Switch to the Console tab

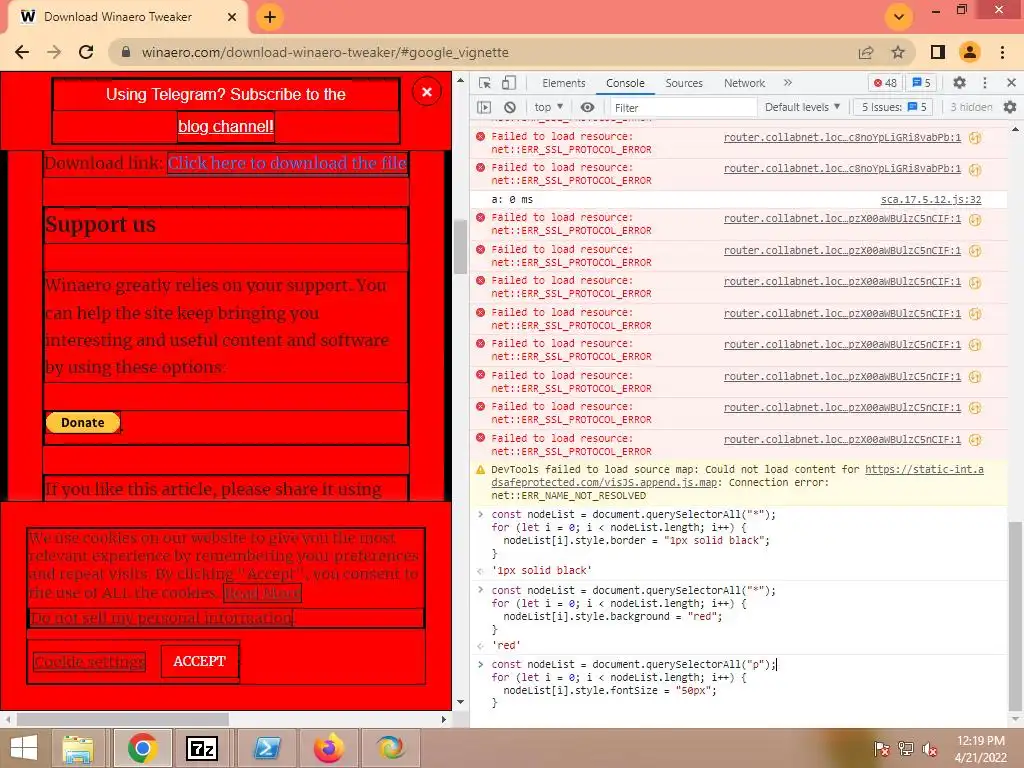625,83
